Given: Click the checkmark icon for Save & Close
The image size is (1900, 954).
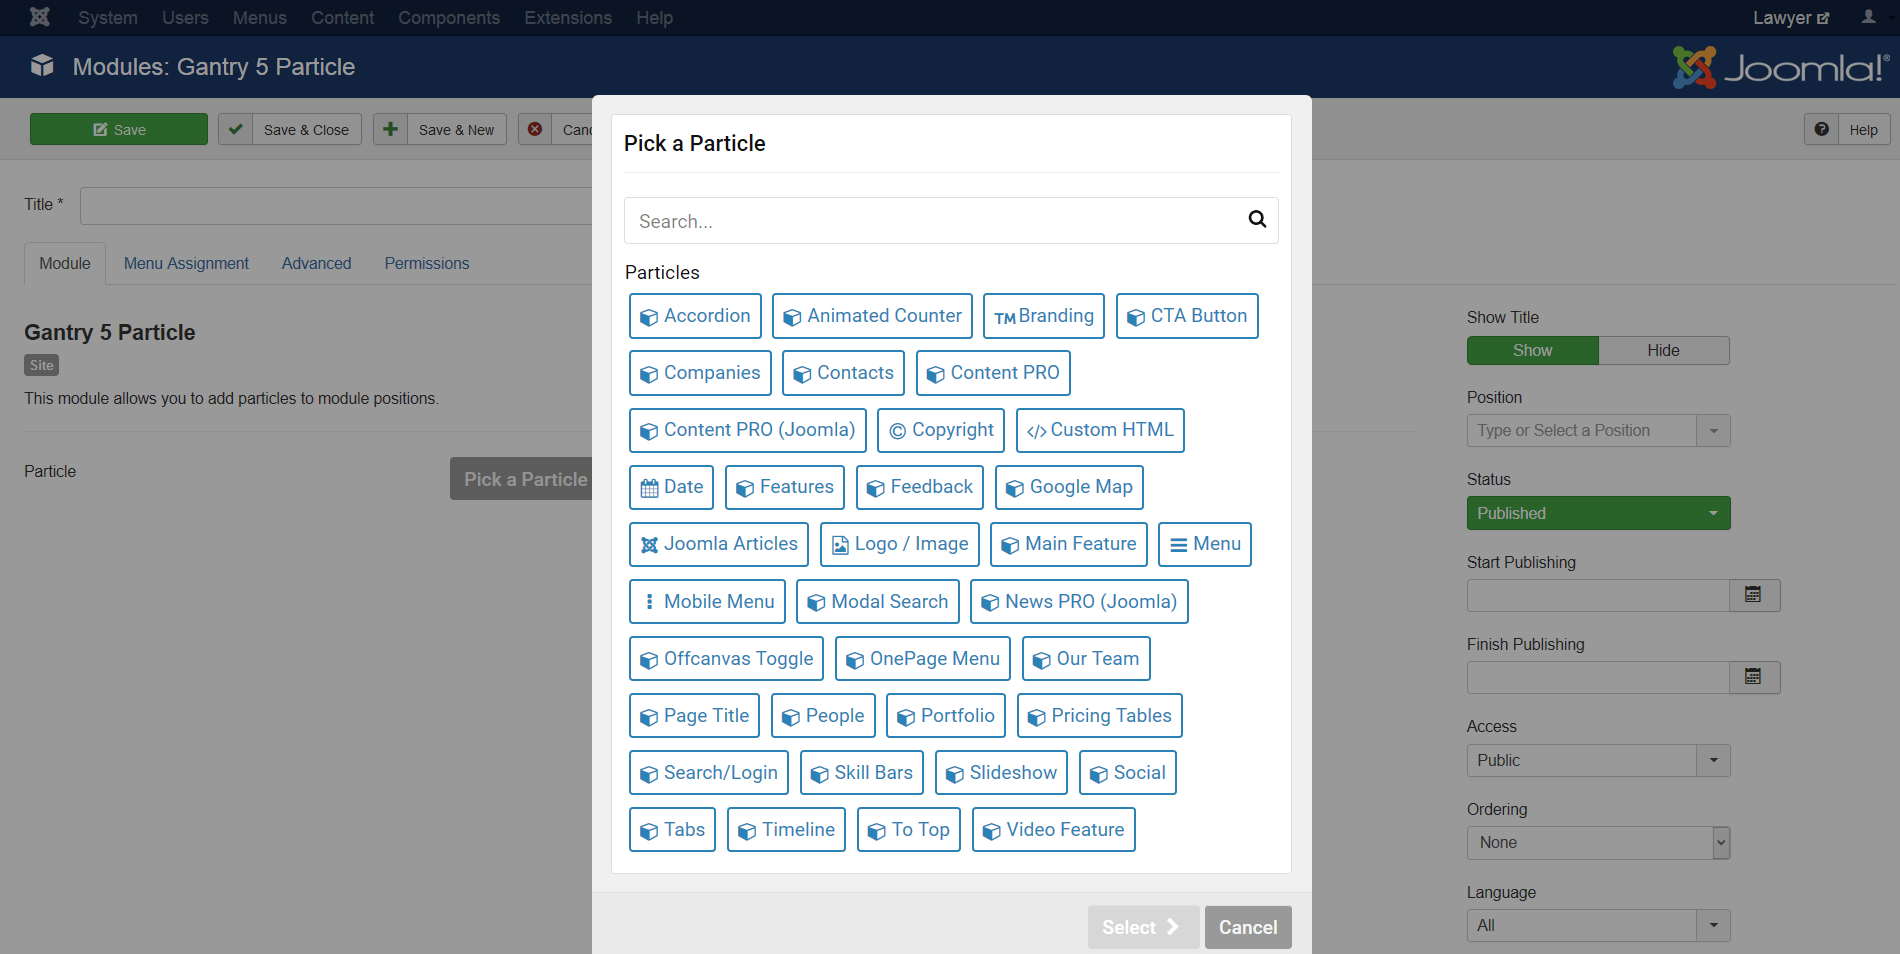Looking at the screenshot, I should pos(236,129).
